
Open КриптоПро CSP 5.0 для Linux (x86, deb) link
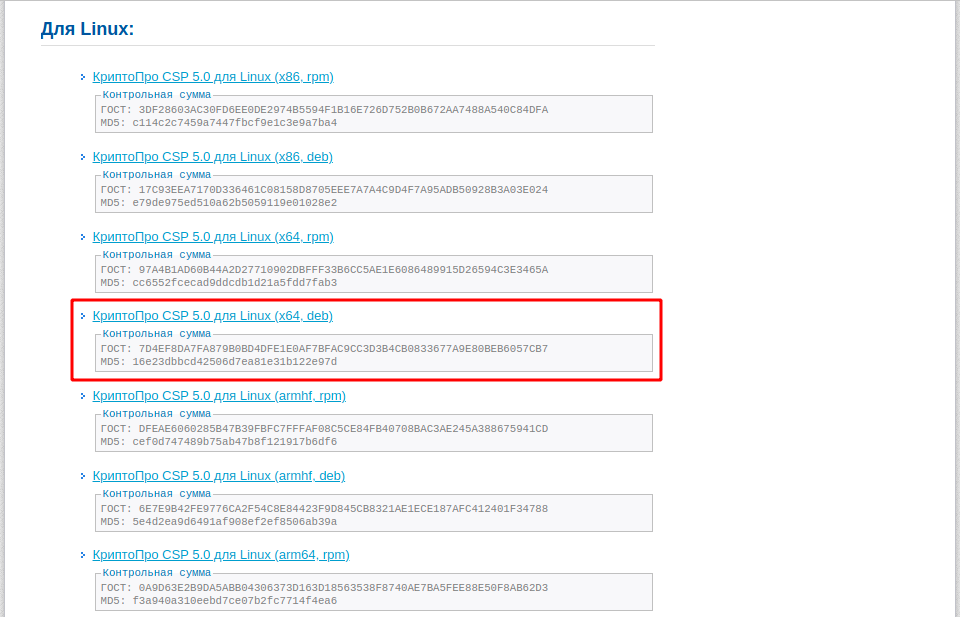point(212,157)
